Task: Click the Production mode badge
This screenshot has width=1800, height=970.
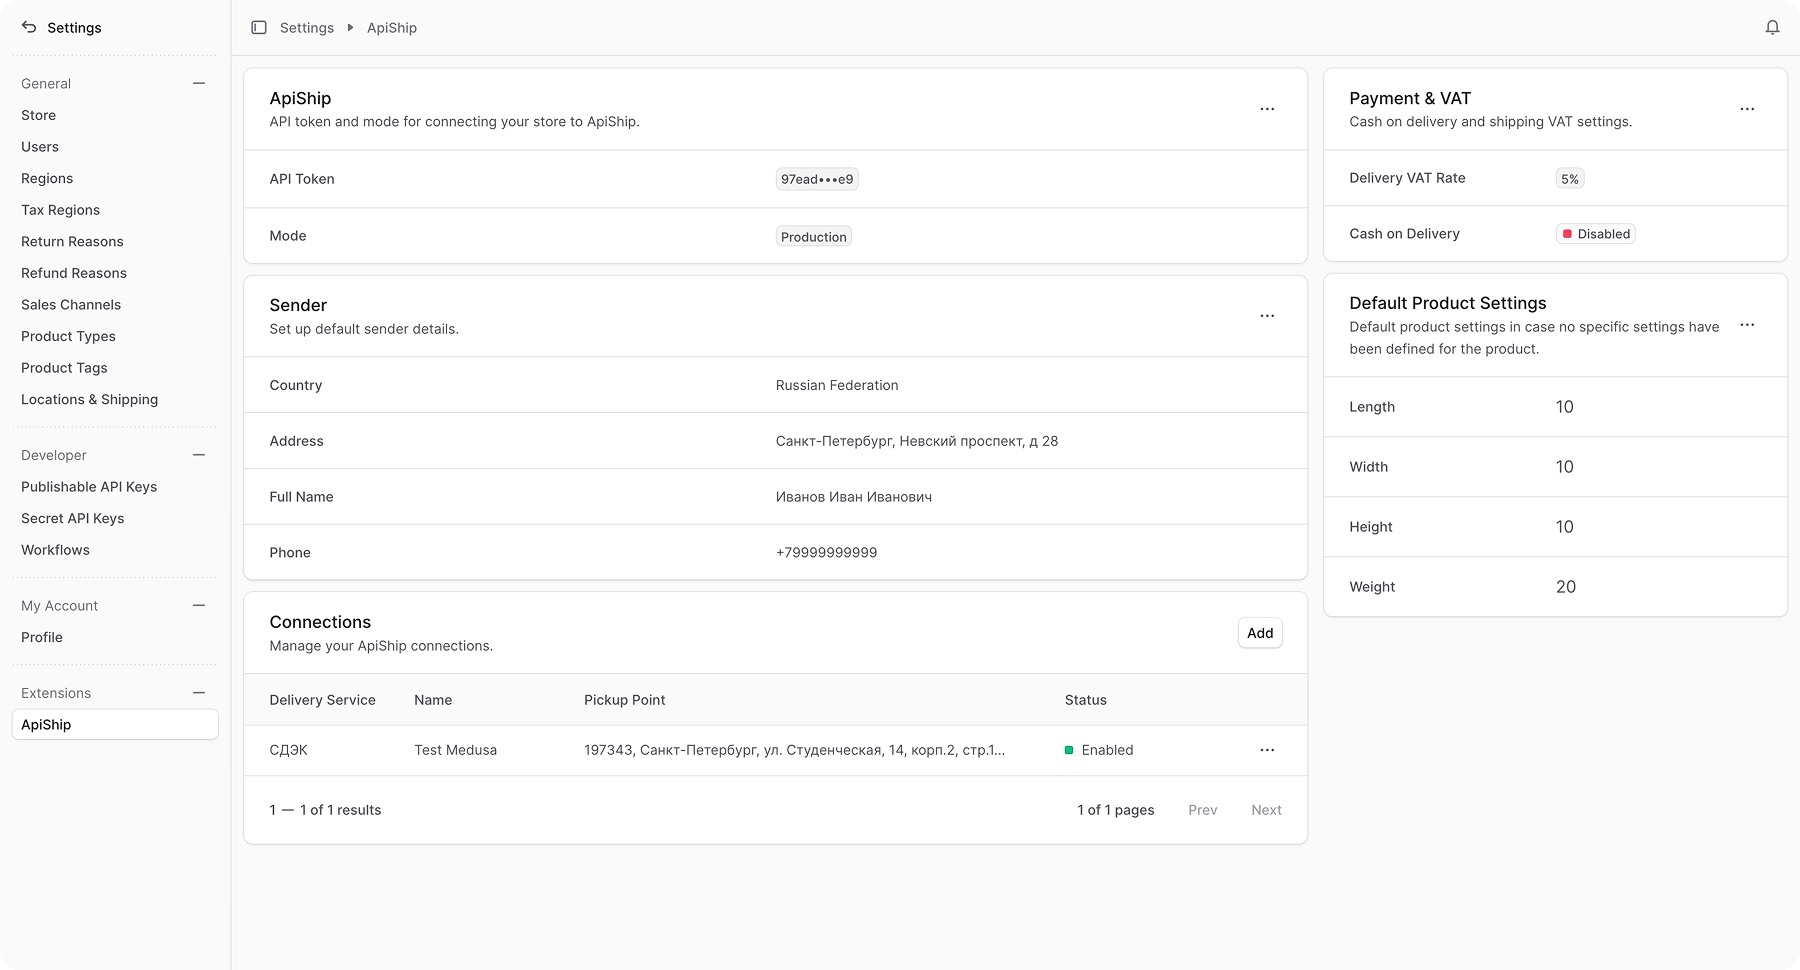Action: [x=814, y=236]
